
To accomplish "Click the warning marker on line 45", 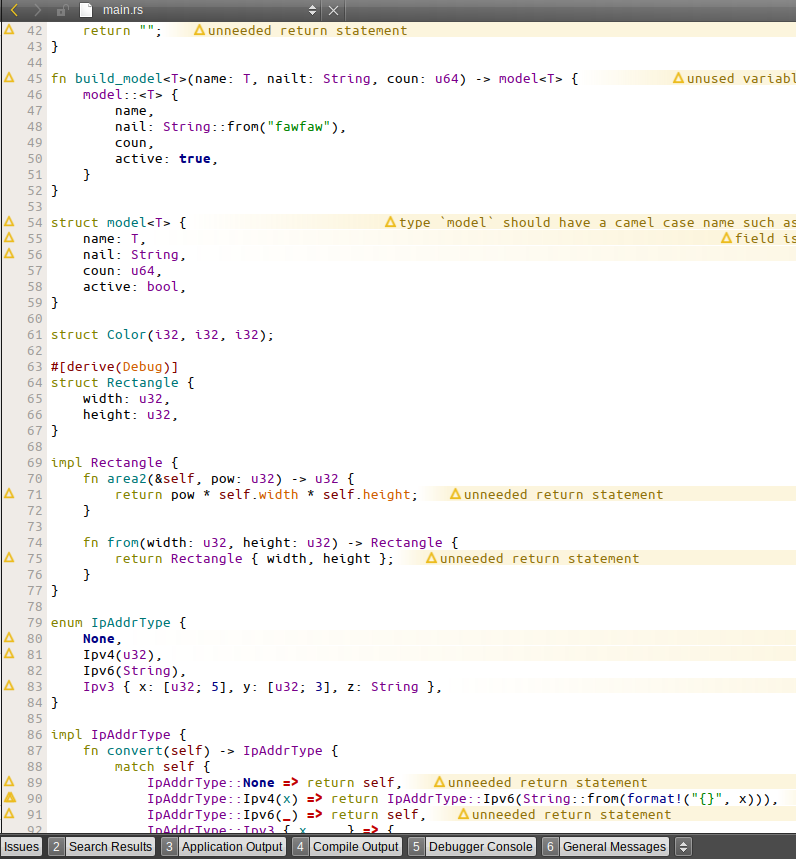I will pos(9,78).
